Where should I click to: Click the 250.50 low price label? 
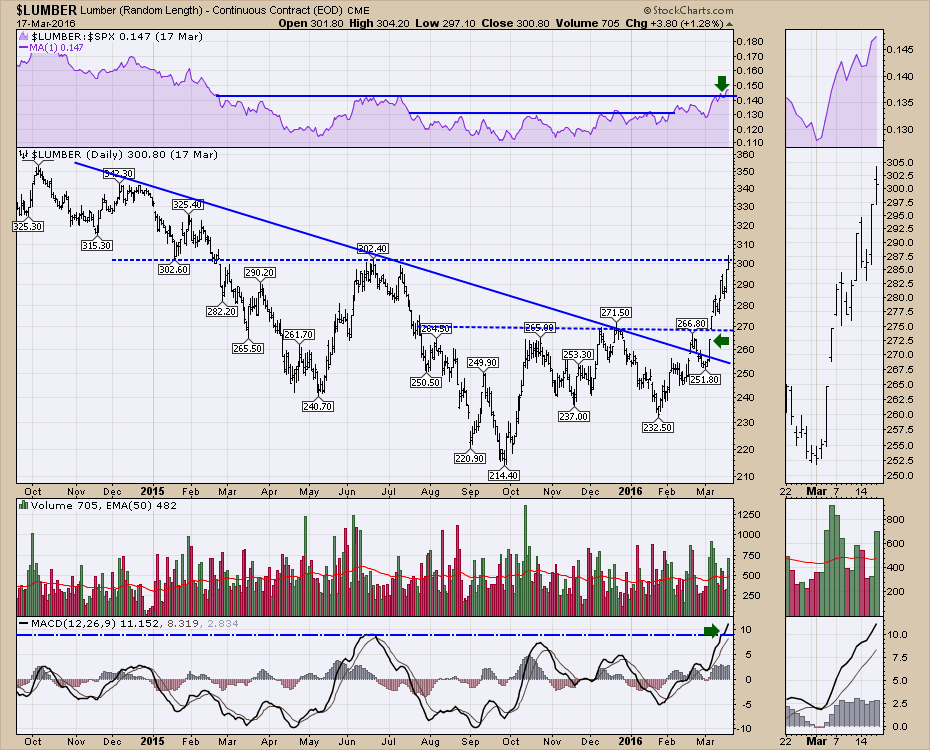[x=426, y=383]
